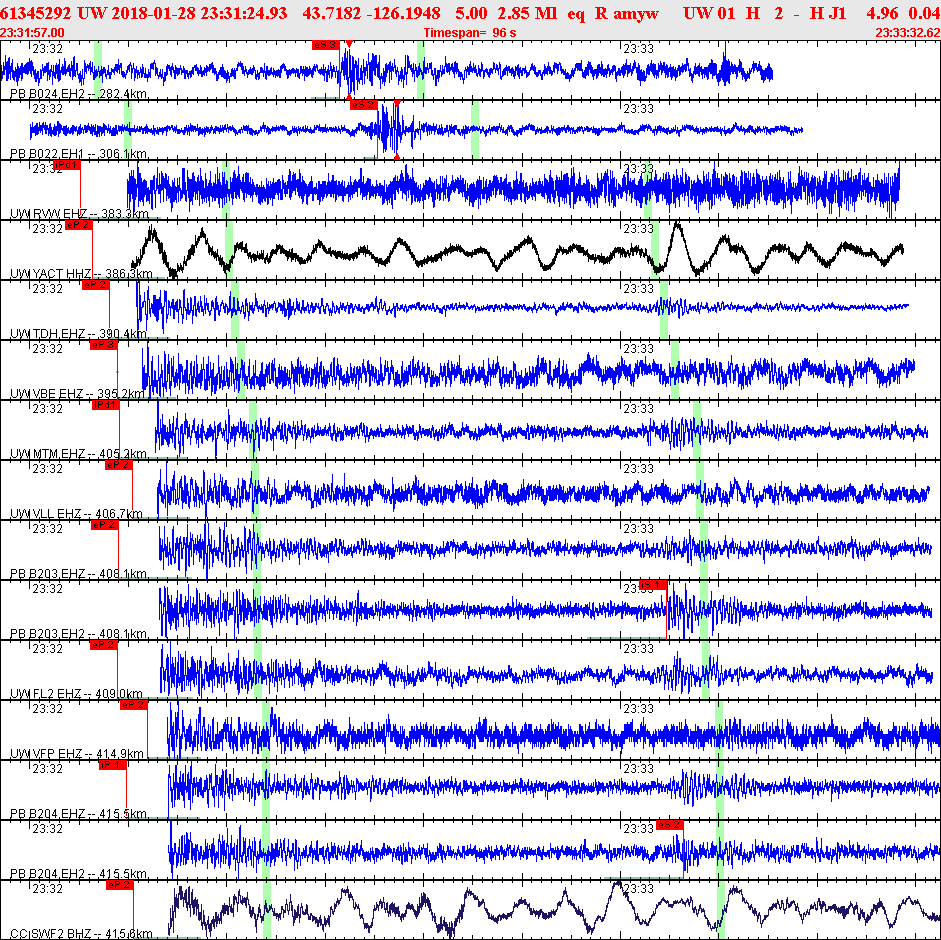Image resolution: width=941 pixels, height=940 pixels.
Task: Click station label PB B203 EHZ 408.1km
Action: pos(79,574)
